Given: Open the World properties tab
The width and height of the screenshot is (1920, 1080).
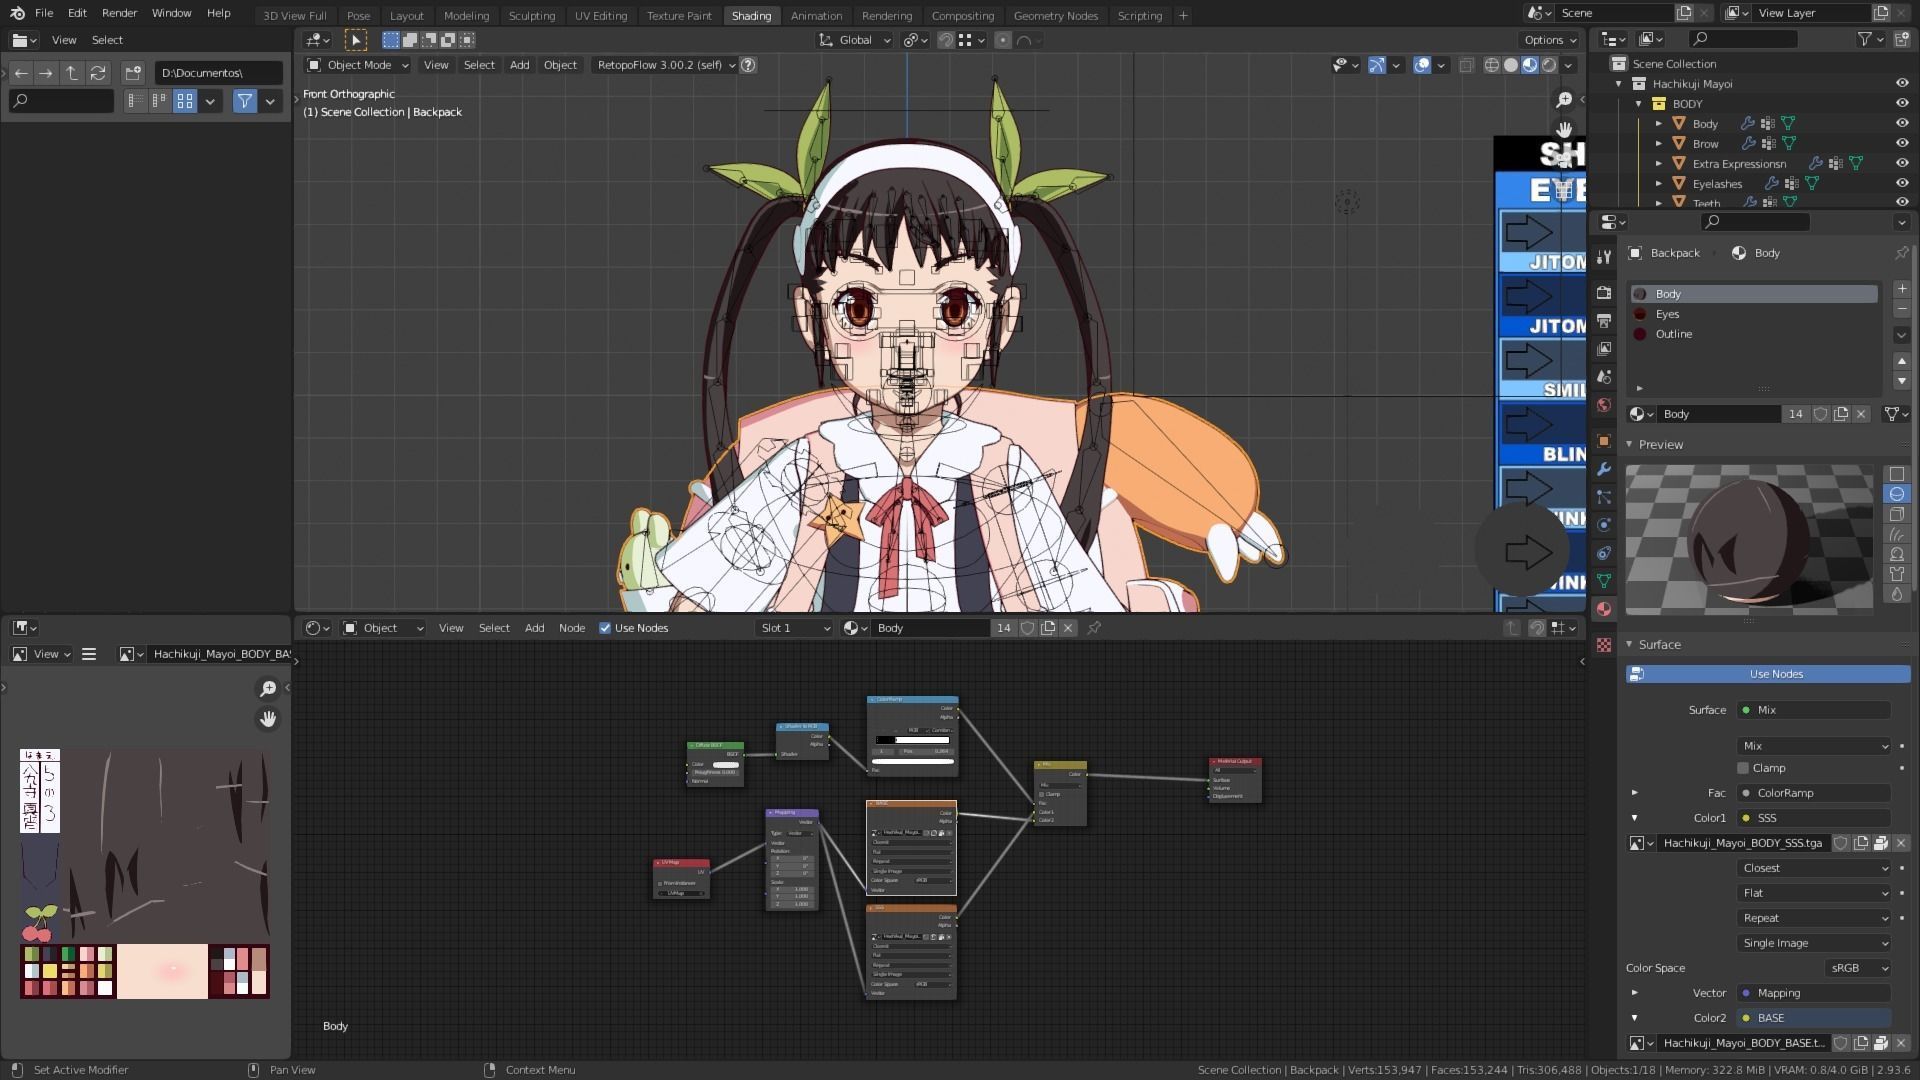Looking at the screenshot, I should point(1604,405).
